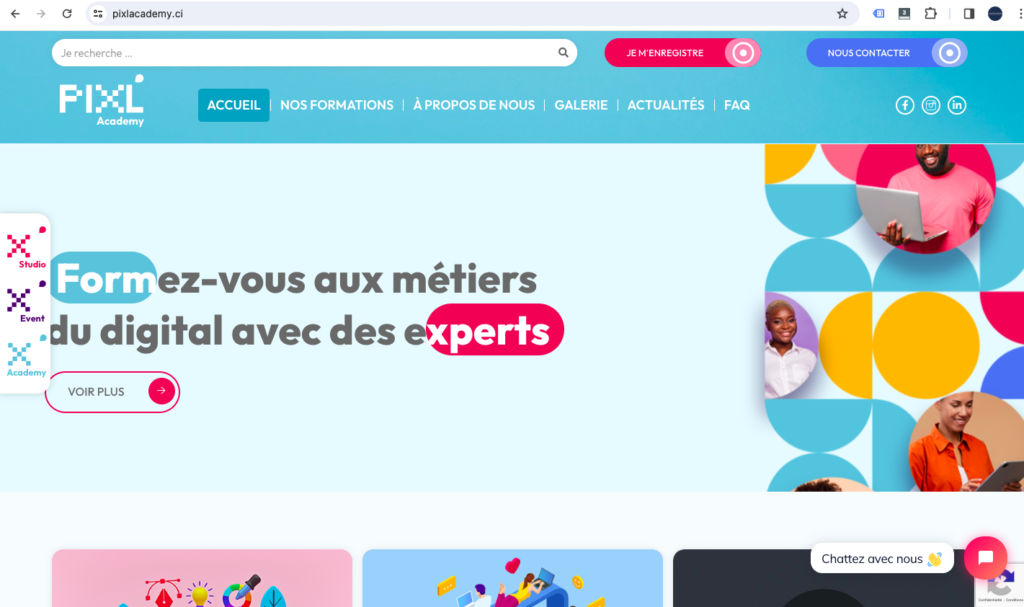
Task: Click the Nous contacter button
Action: (887, 53)
